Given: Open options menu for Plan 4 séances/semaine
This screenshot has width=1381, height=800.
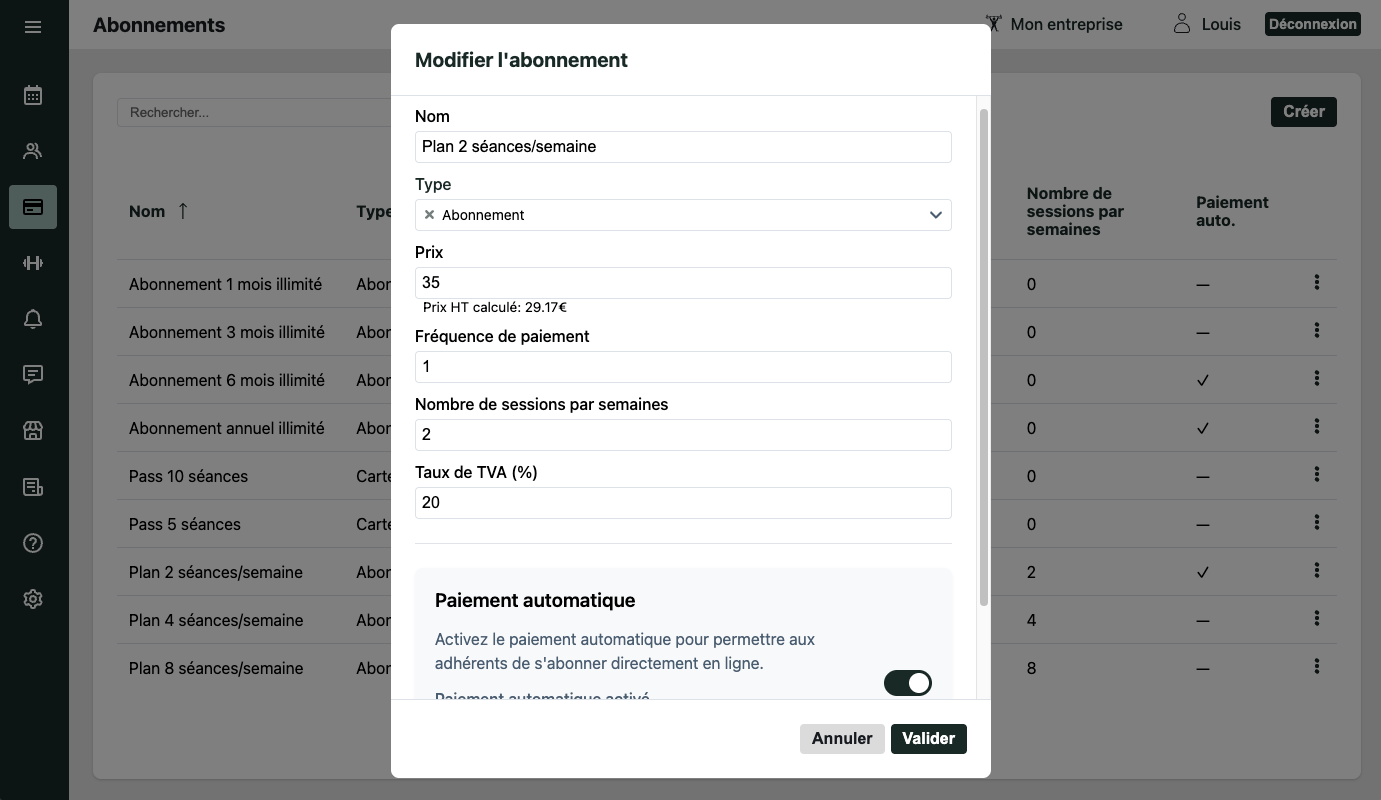Looking at the screenshot, I should [1317, 619].
